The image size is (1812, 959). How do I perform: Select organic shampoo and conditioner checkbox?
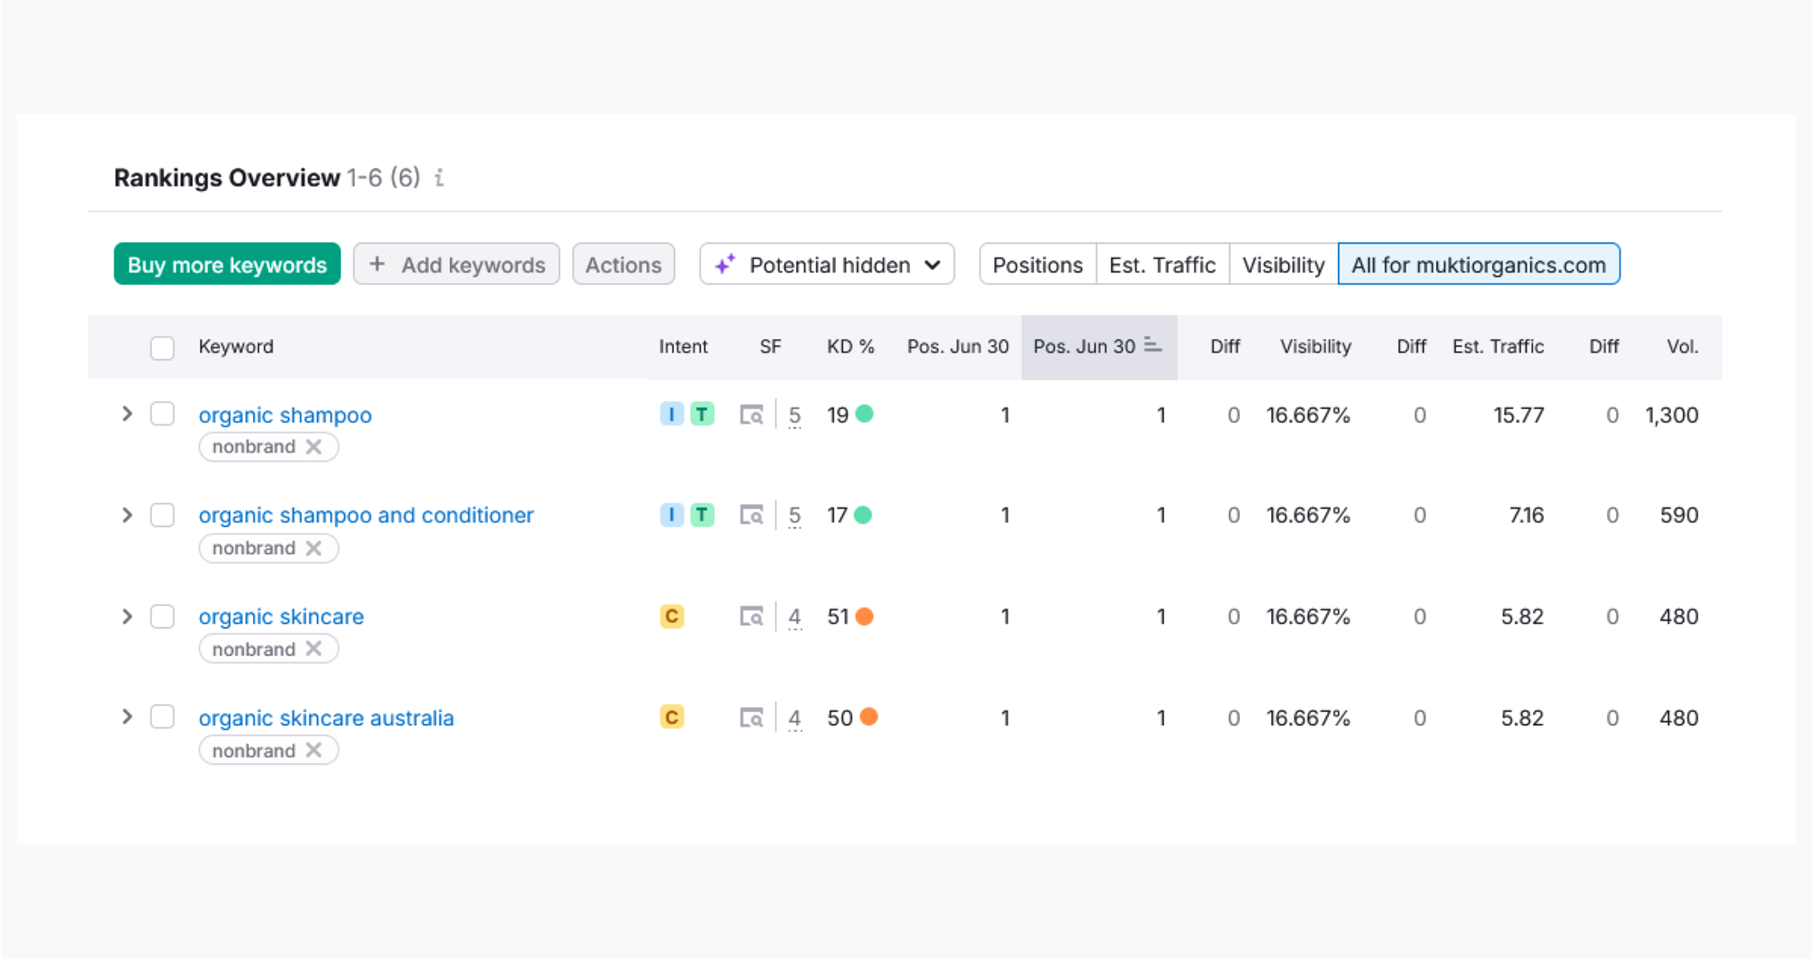(x=162, y=515)
